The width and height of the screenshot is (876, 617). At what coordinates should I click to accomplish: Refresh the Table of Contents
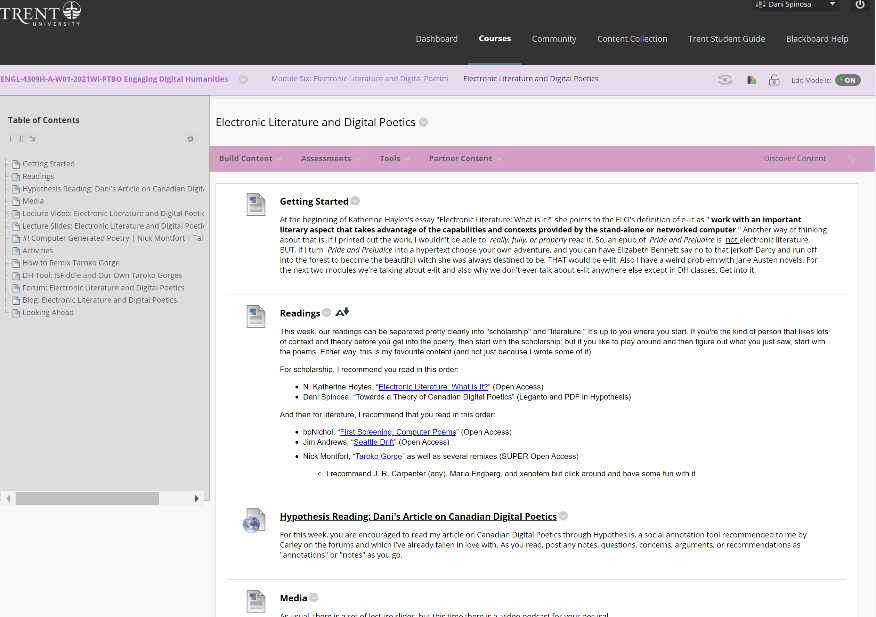[191, 139]
